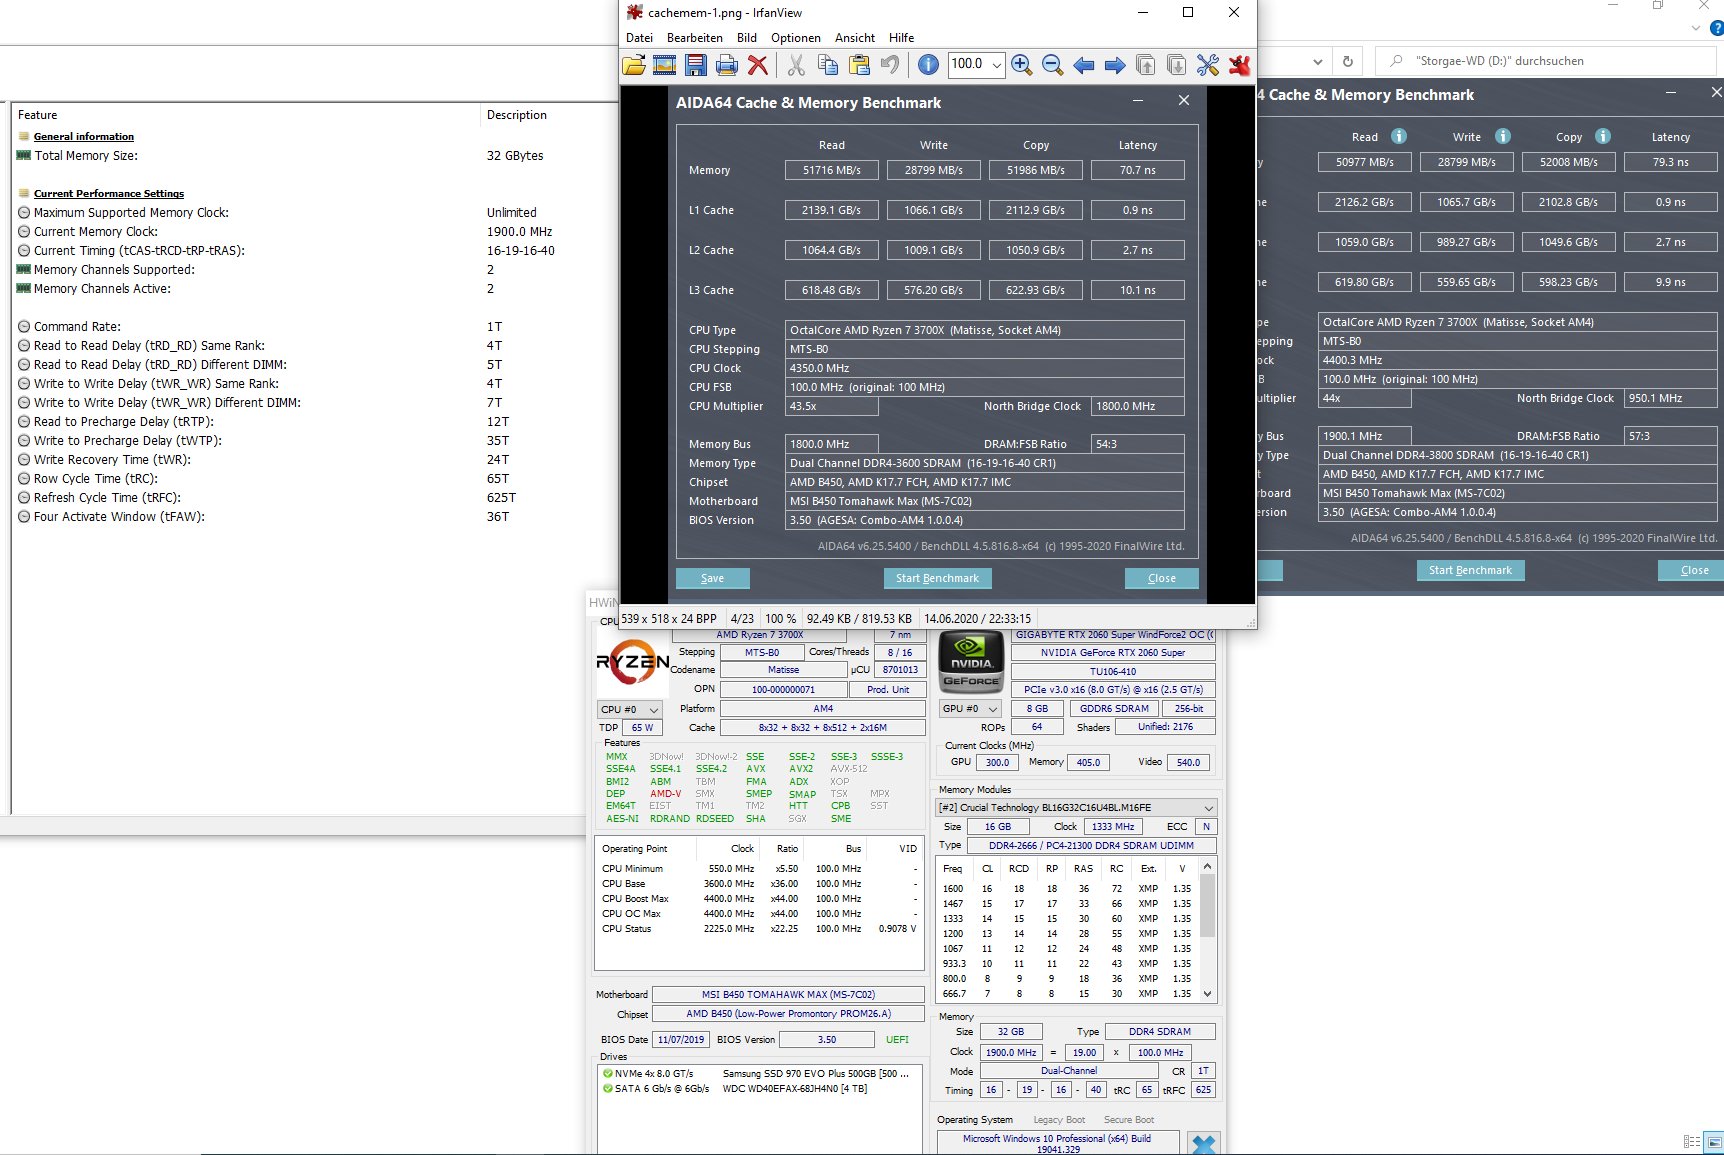Cut the selection with the scissors icon
Image resolution: width=1724 pixels, height=1155 pixels.
click(796, 65)
